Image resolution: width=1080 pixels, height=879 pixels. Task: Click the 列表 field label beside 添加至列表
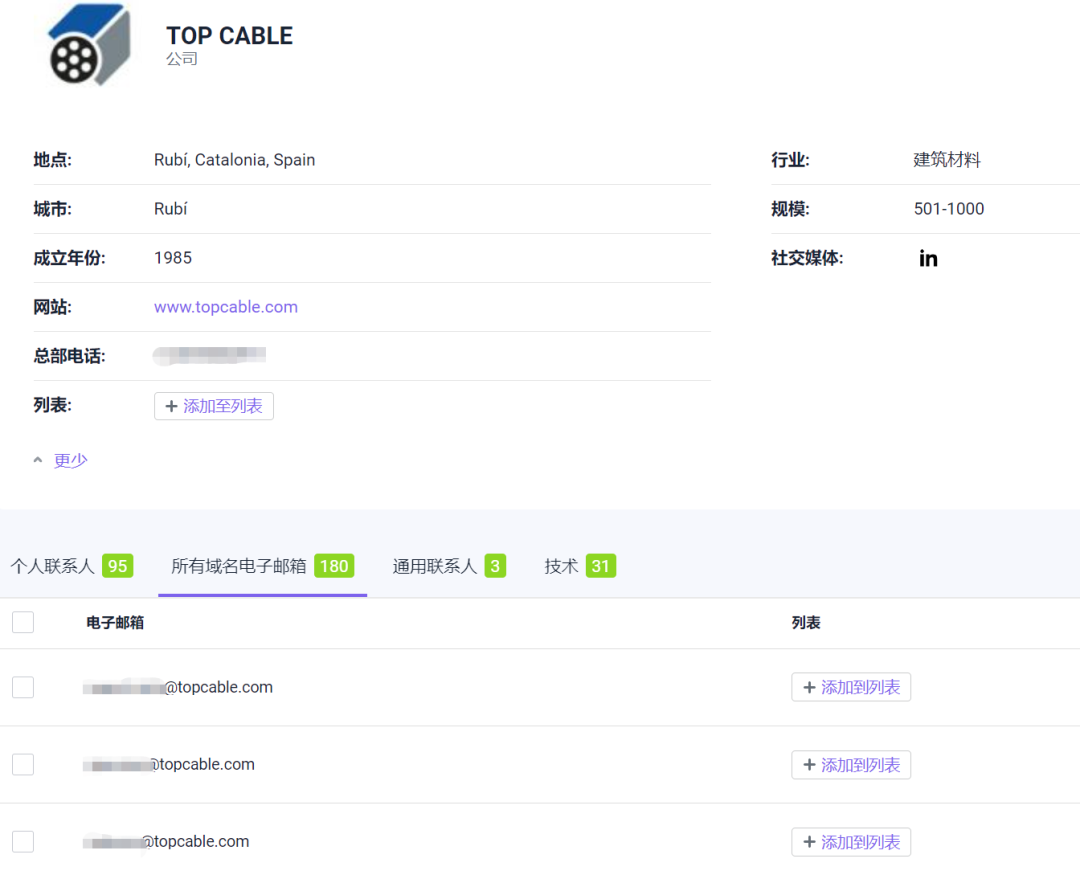click(52, 405)
